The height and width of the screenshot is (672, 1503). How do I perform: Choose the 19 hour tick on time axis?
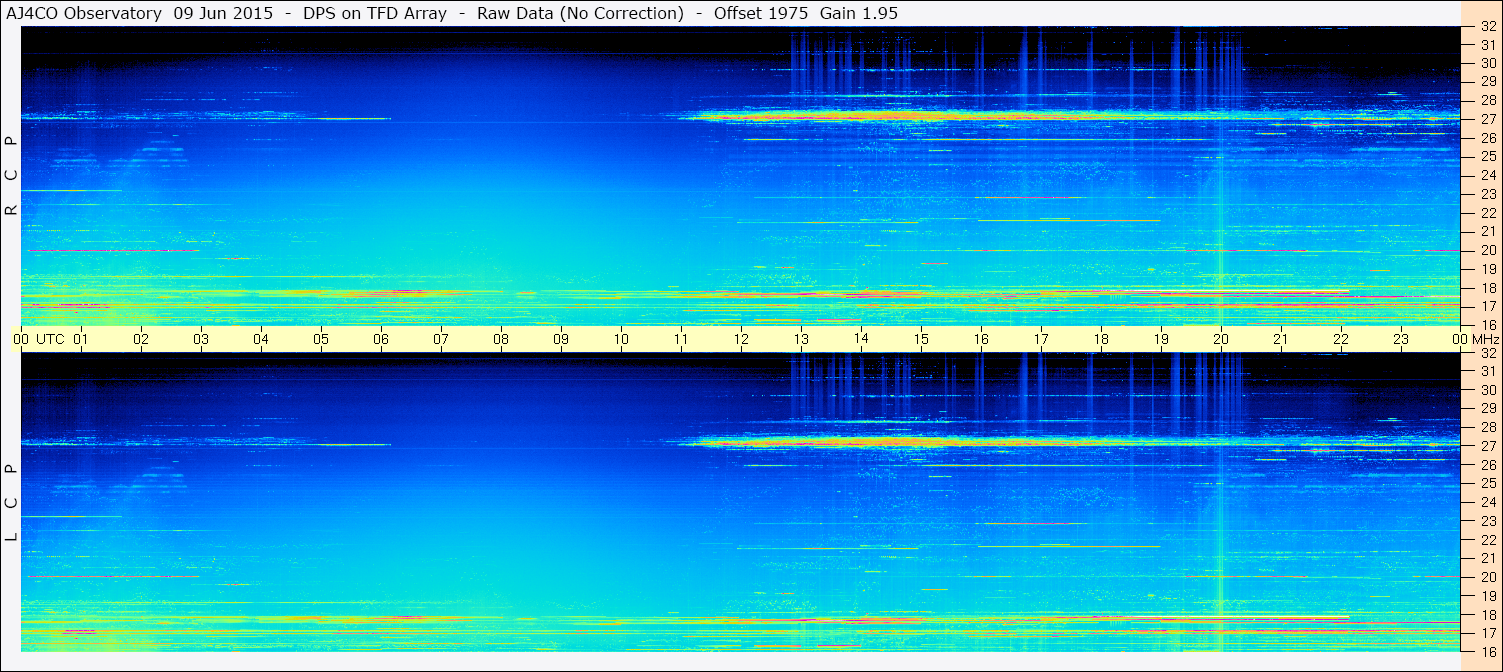[x=1161, y=339]
